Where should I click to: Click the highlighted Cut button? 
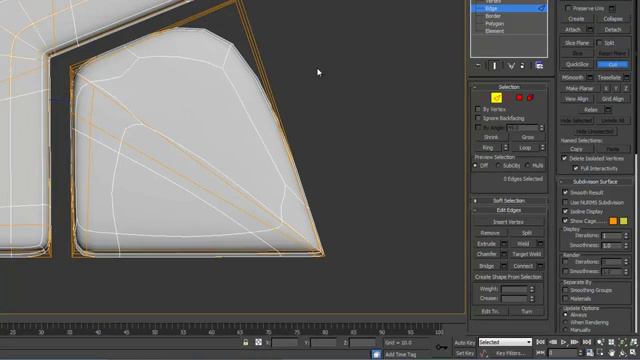coord(613,64)
